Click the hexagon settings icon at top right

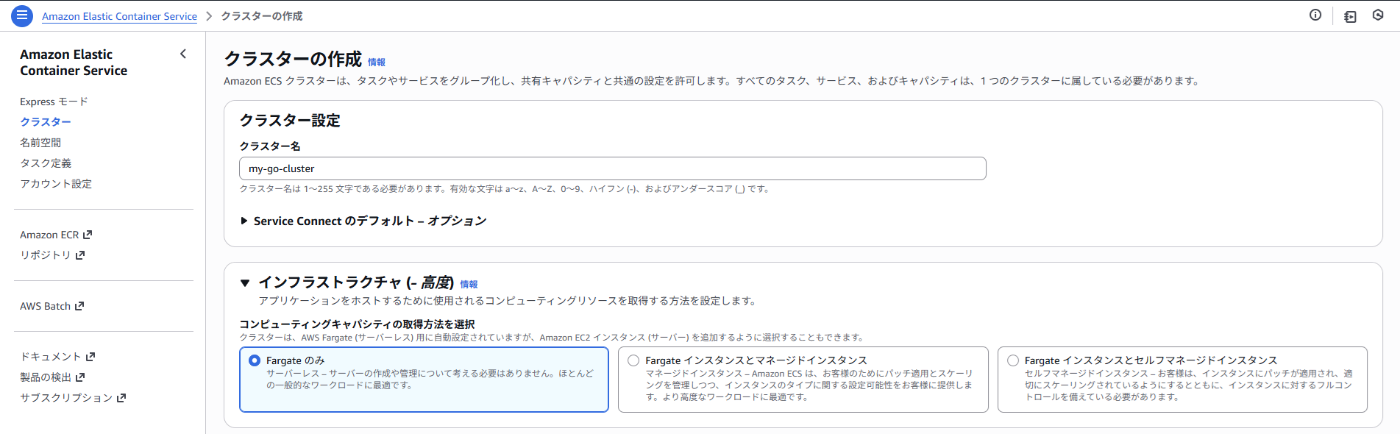(1378, 15)
